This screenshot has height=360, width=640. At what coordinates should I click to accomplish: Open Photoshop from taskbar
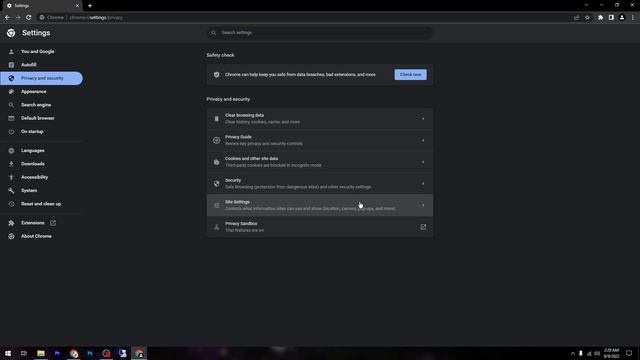[90, 353]
